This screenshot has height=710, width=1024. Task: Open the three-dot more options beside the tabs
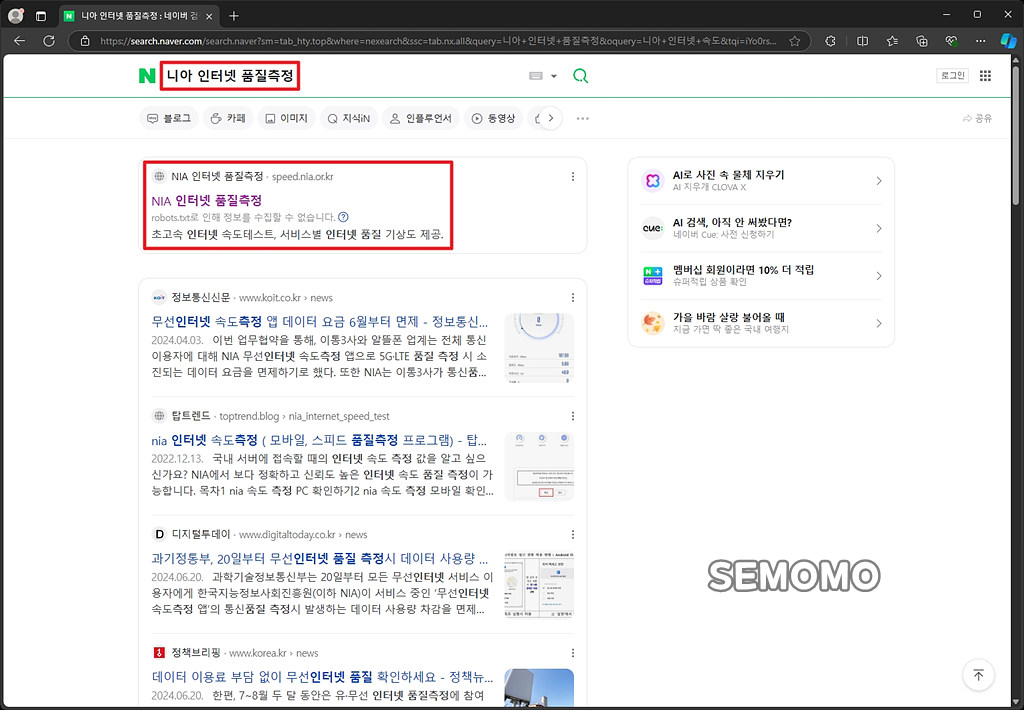[x=583, y=118]
